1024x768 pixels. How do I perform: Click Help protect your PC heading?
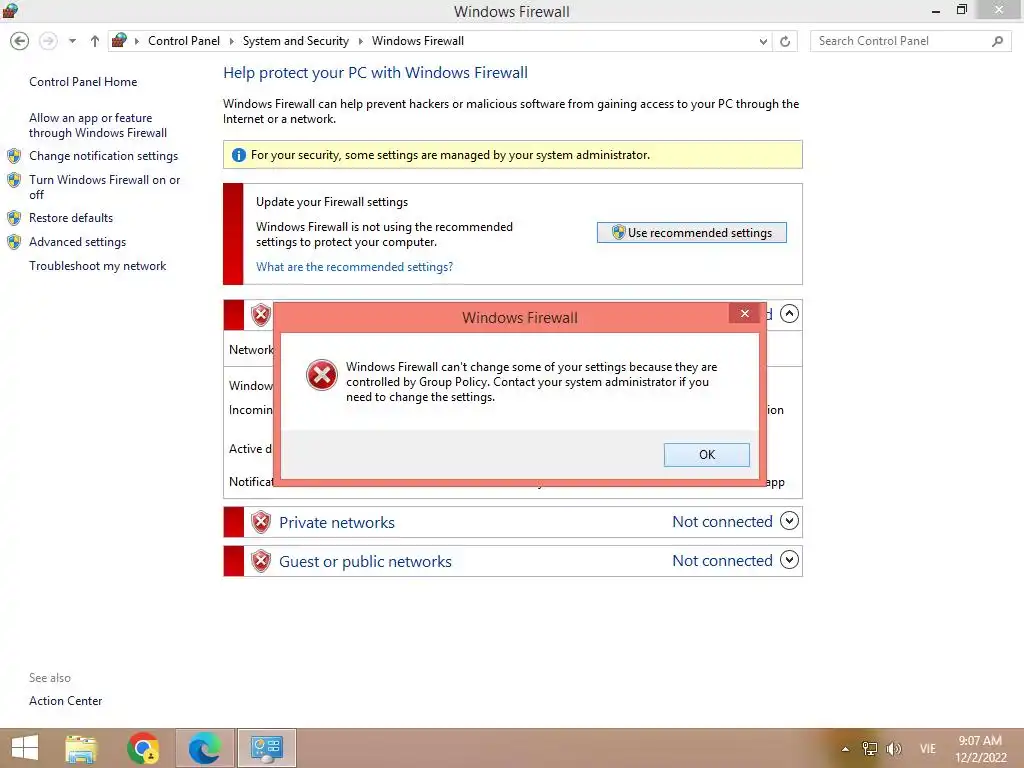(x=376, y=72)
